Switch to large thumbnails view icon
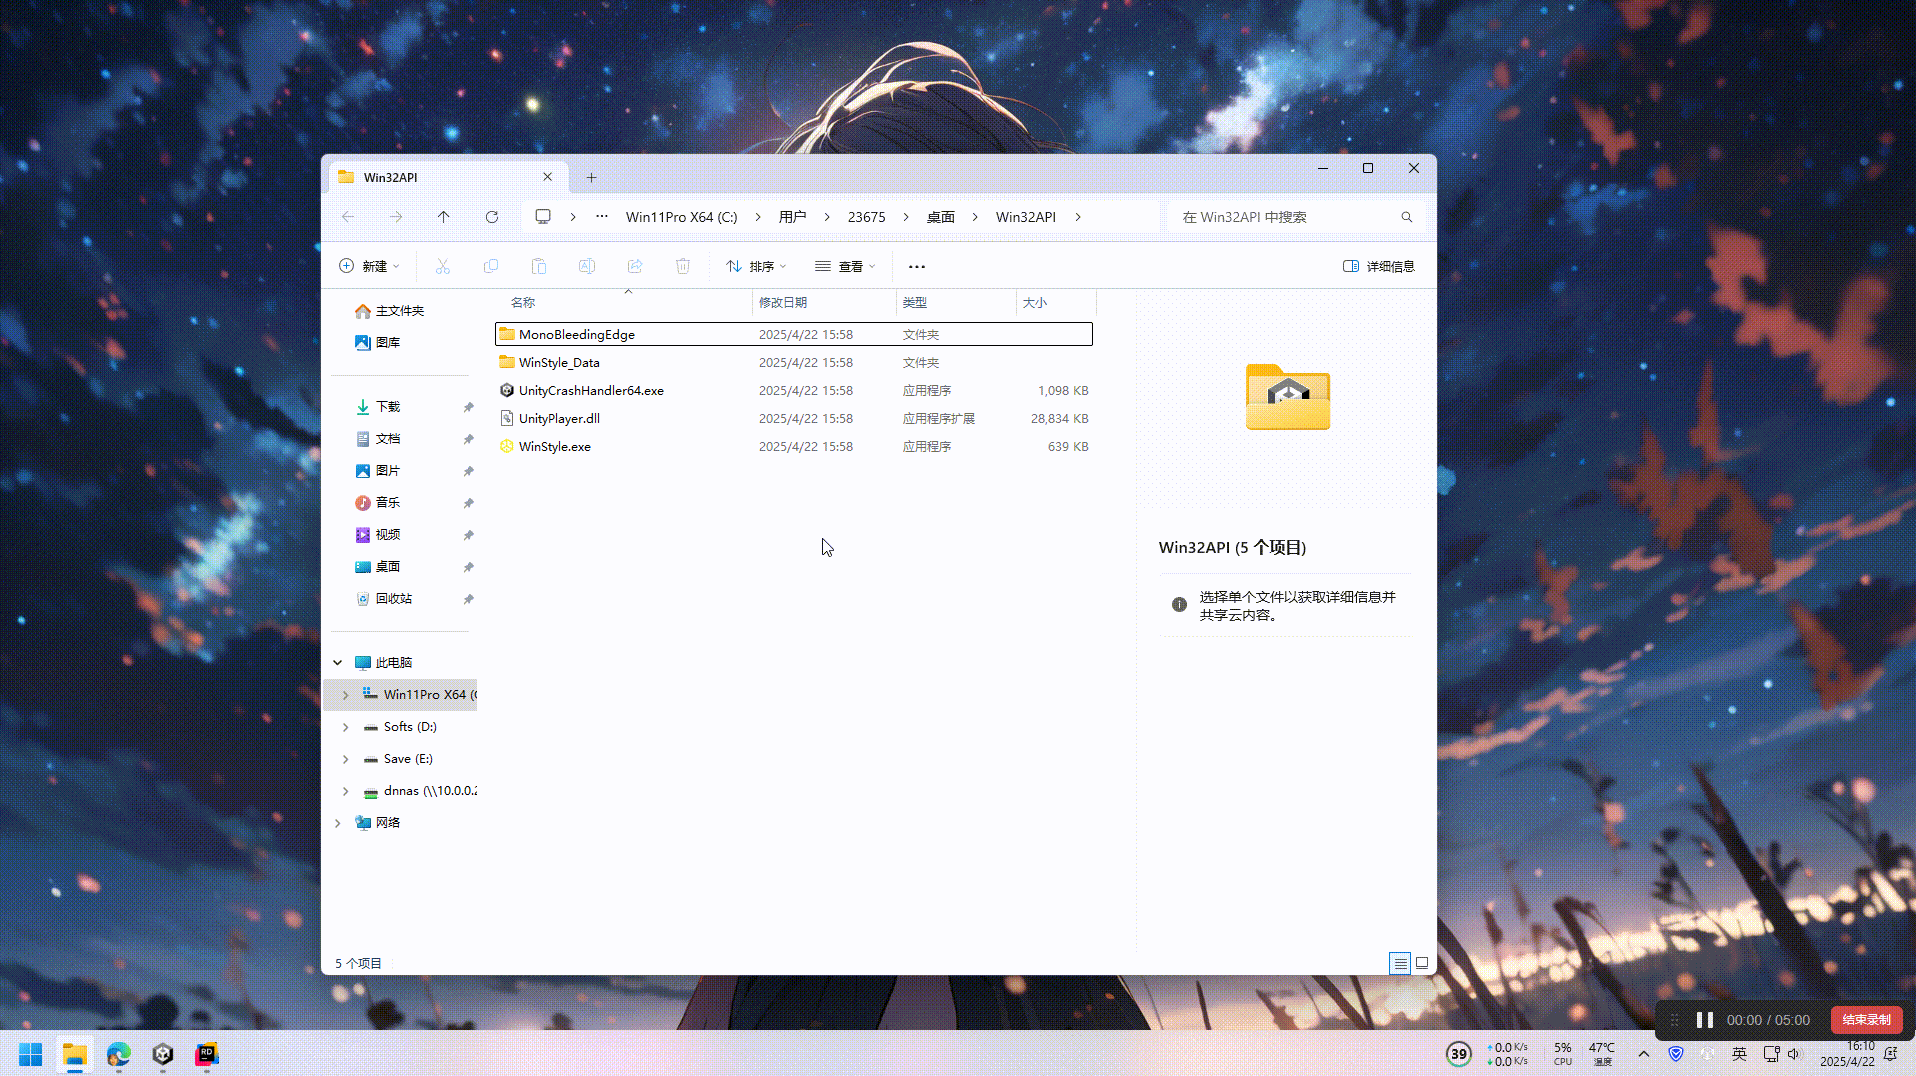 click(x=1421, y=964)
